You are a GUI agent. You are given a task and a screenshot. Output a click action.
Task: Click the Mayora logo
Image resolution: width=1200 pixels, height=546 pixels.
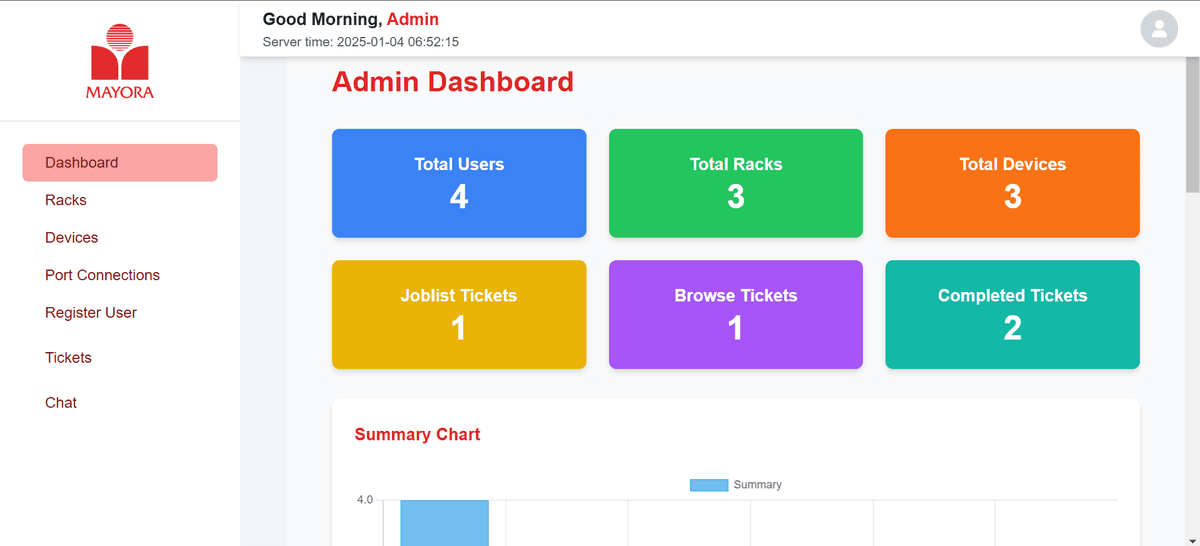click(120, 62)
